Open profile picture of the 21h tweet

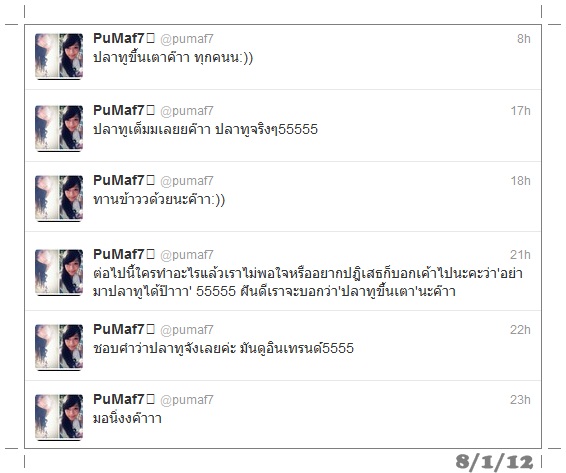pyautogui.click(x=59, y=272)
